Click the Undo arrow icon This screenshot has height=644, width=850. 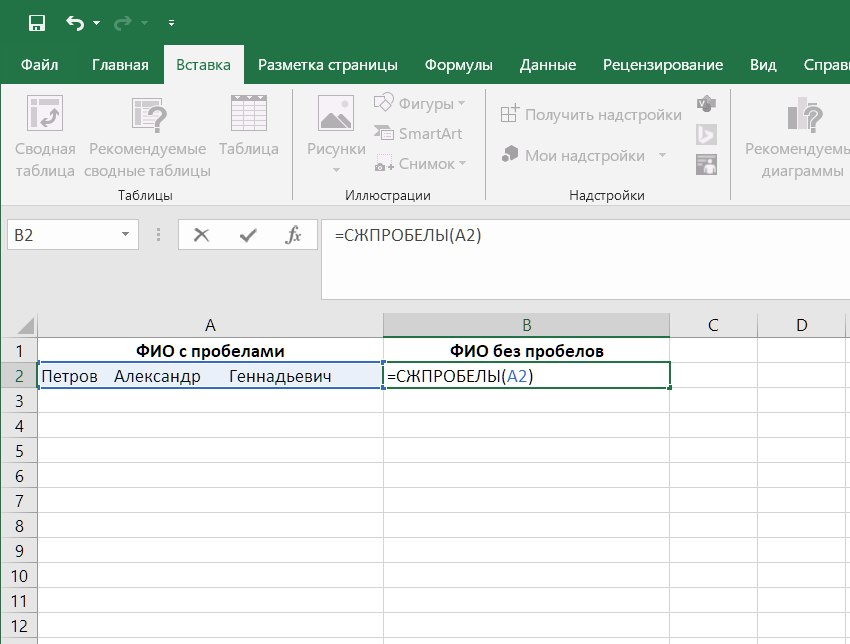pyautogui.click(x=75, y=22)
